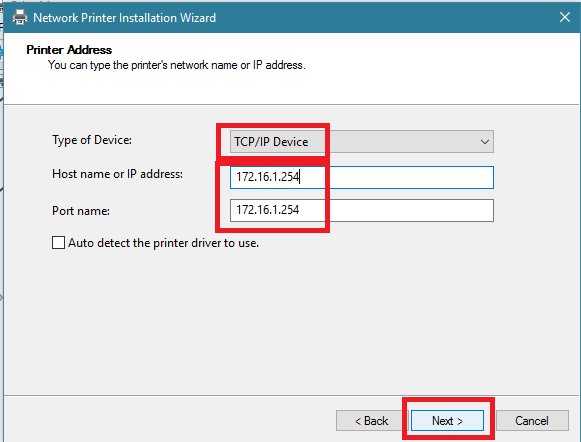Viewport: 581px width, 442px height.
Task: Click the 'Auto detect the printer driver to use' label
Action: pos(163,243)
